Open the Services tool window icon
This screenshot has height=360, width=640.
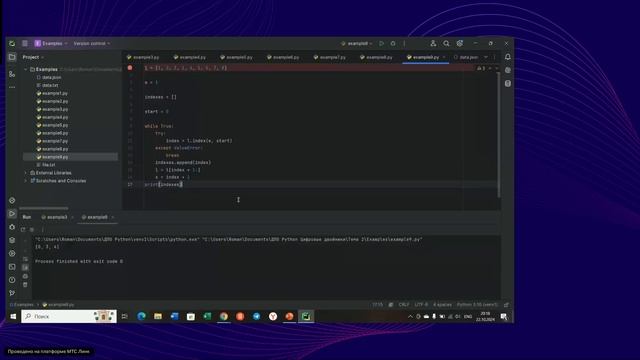point(12,253)
